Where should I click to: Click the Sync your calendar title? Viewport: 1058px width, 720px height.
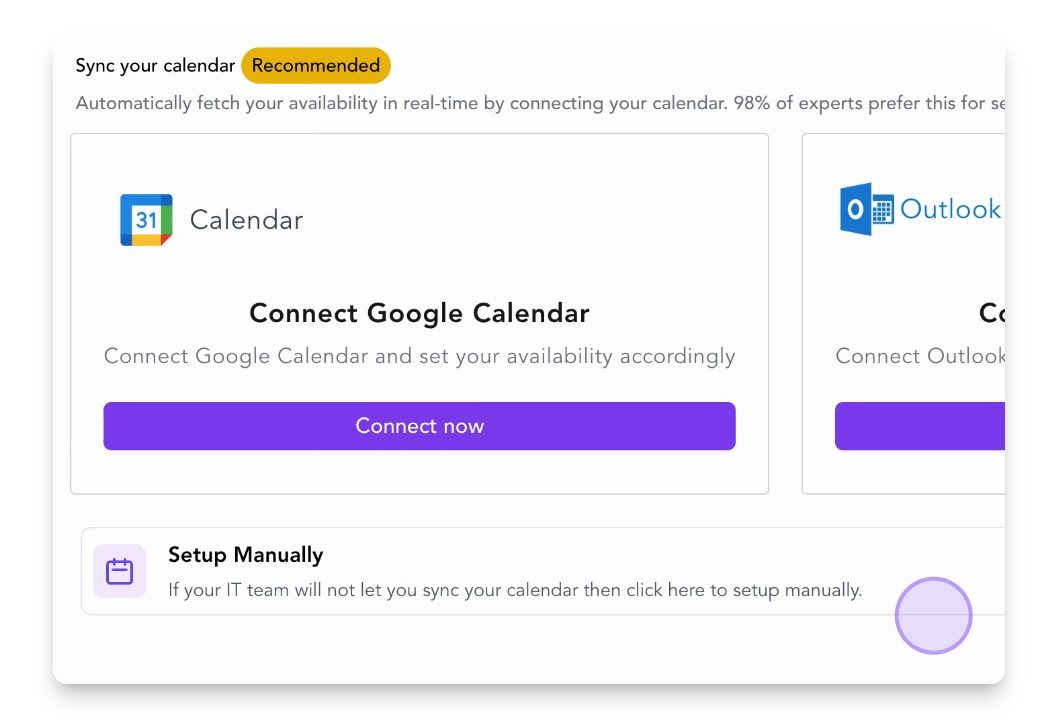[155, 66]
